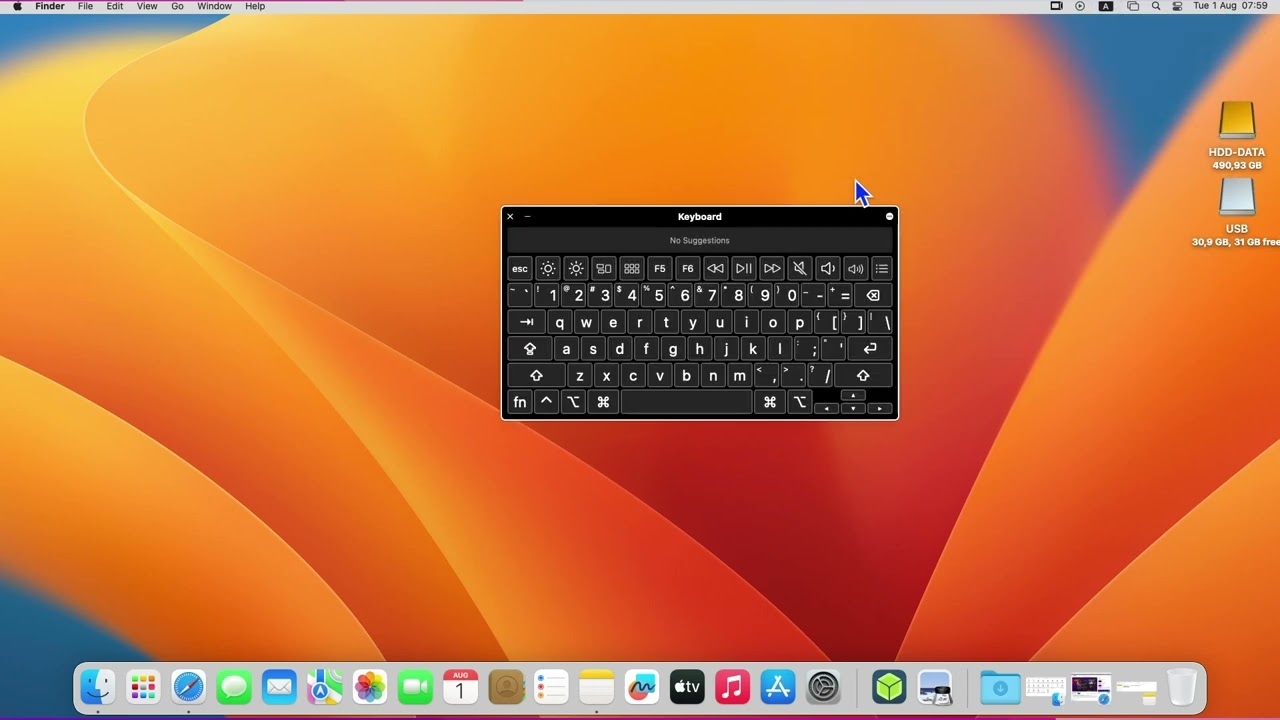This screenshot has width=1280, height=720.
Task: Click the Spotlight search icon in menu bar
Action: [1156, 6]
